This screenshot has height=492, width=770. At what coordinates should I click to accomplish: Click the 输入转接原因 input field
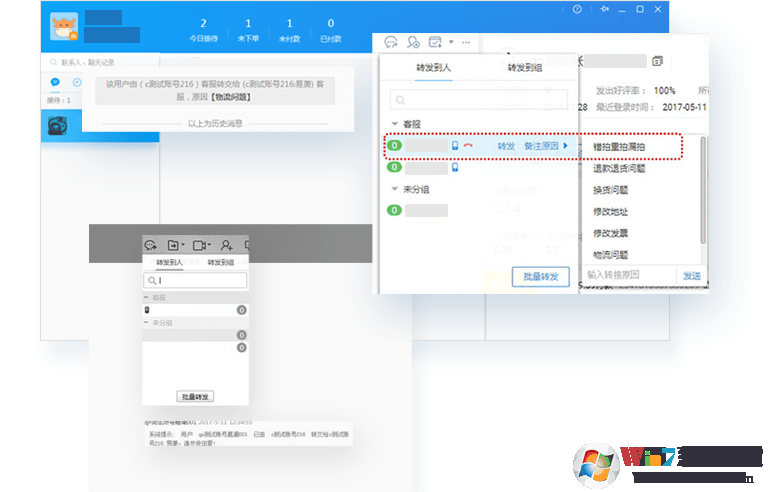(x=629, y=275)
